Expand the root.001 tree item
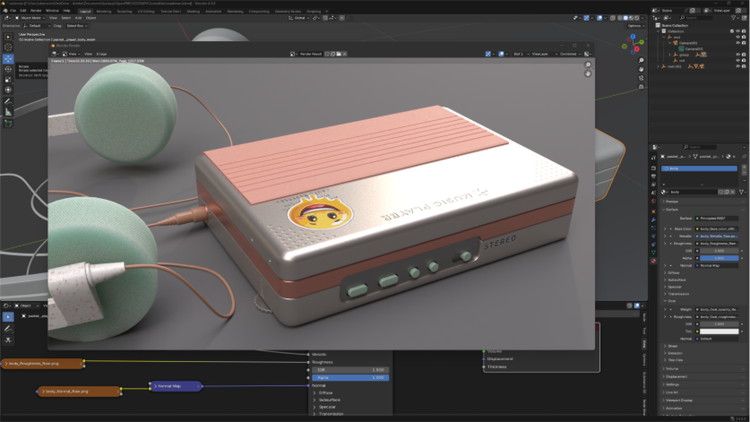The height and width of the screenshot is (422, 750). click(659, 67)
